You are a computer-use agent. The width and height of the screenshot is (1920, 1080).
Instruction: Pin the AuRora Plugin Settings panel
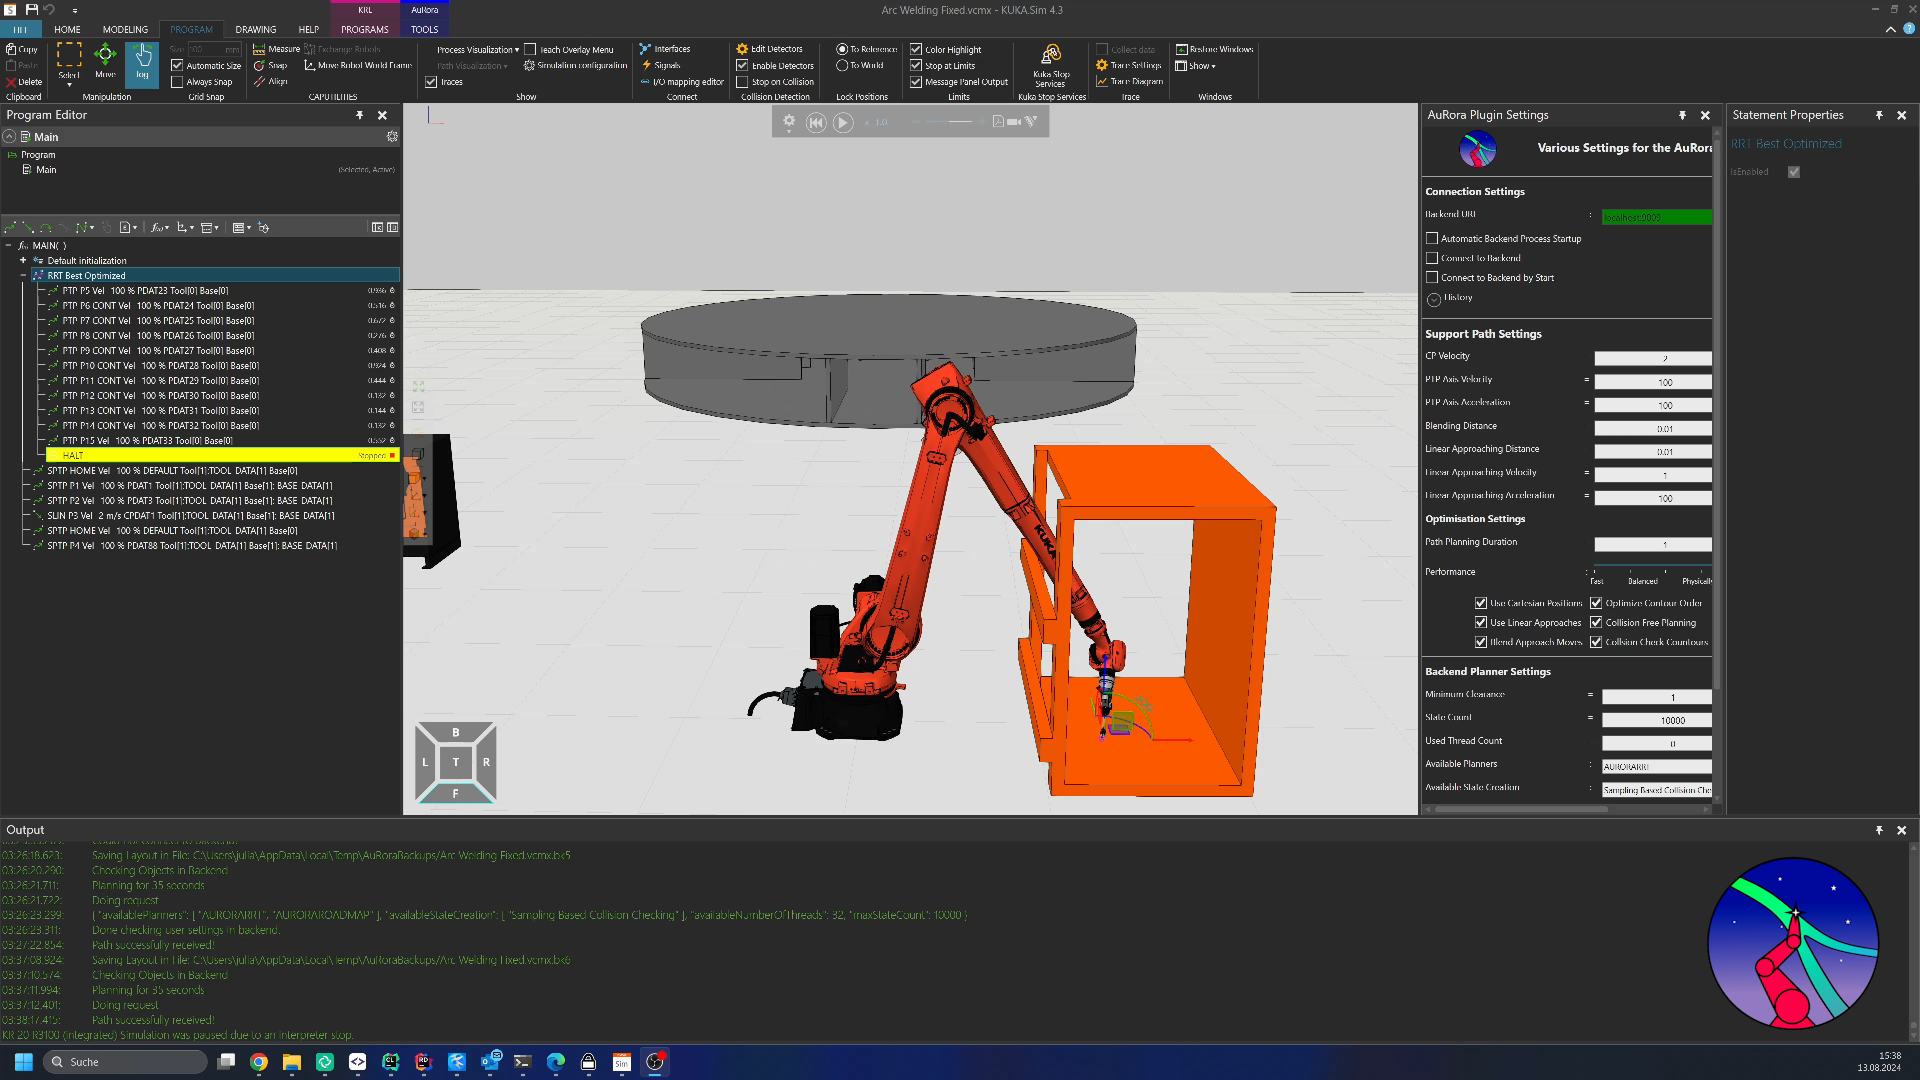coord(1682,116)
